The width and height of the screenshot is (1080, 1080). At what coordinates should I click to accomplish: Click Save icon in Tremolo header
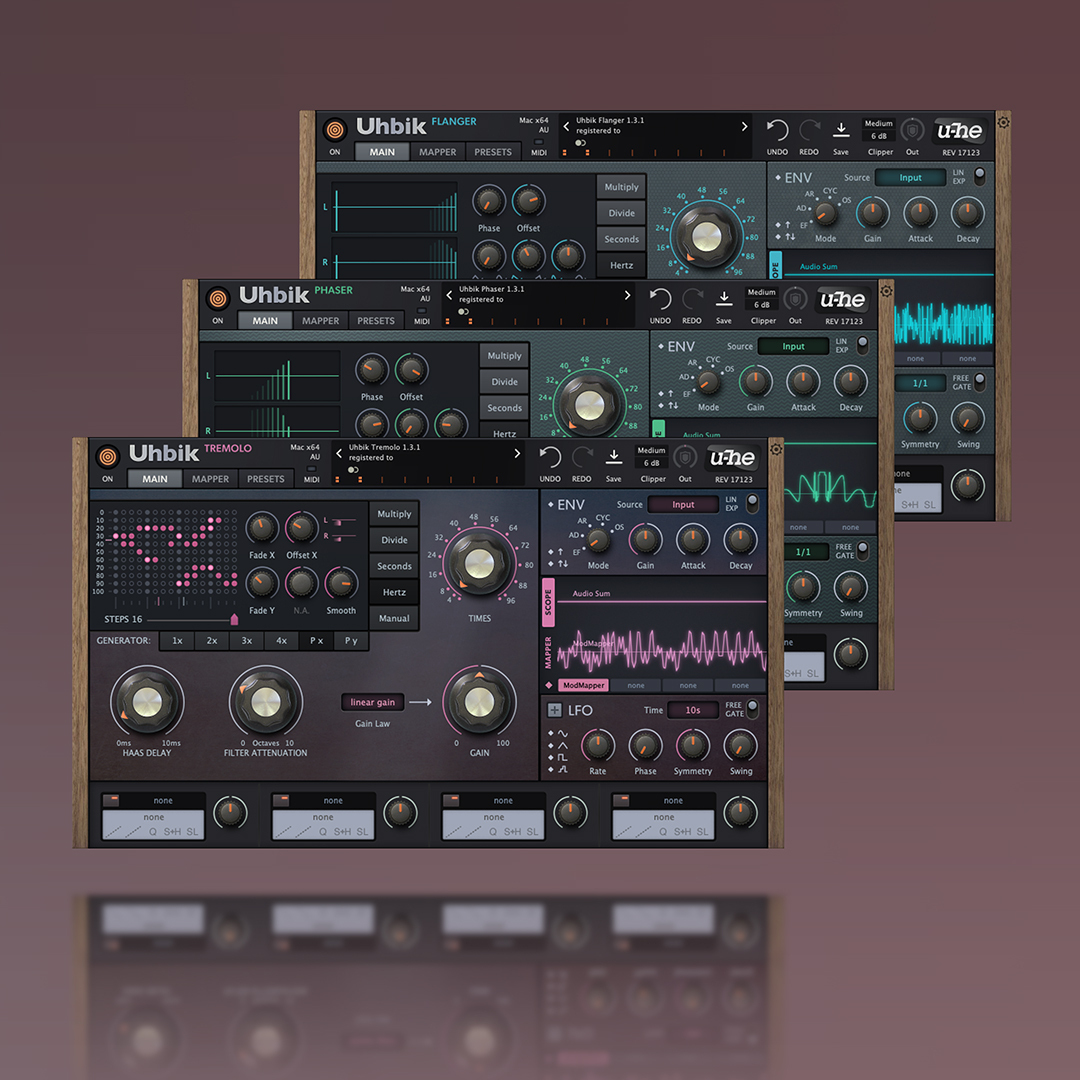pos(613,456)
